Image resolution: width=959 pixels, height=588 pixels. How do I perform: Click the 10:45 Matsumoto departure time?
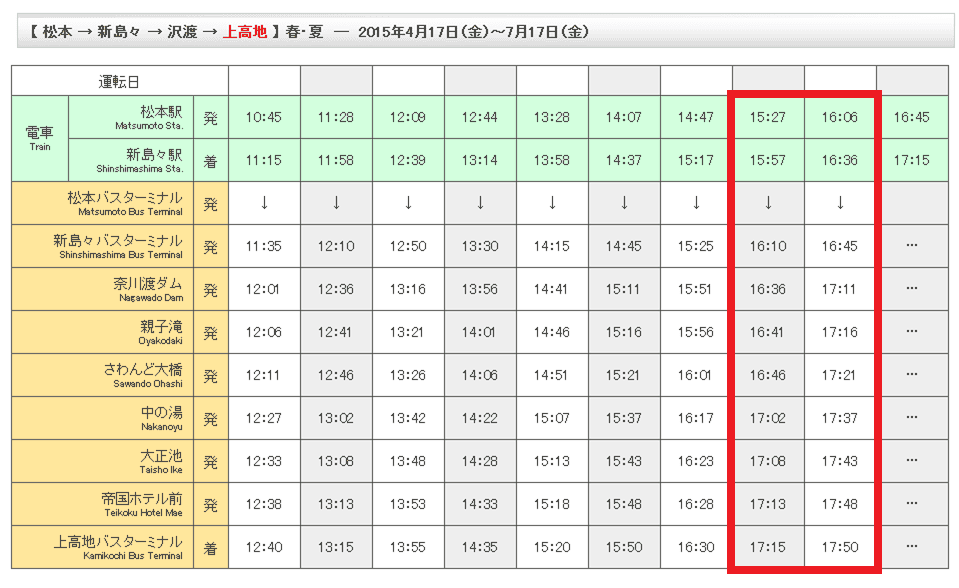(x=264, y=117)
